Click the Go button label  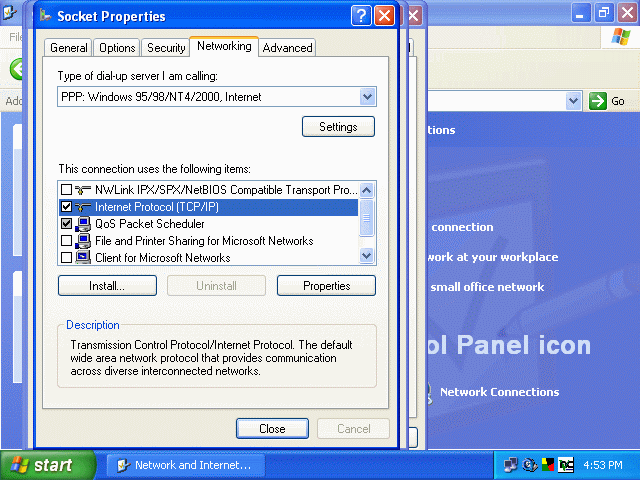coord(618,101)
